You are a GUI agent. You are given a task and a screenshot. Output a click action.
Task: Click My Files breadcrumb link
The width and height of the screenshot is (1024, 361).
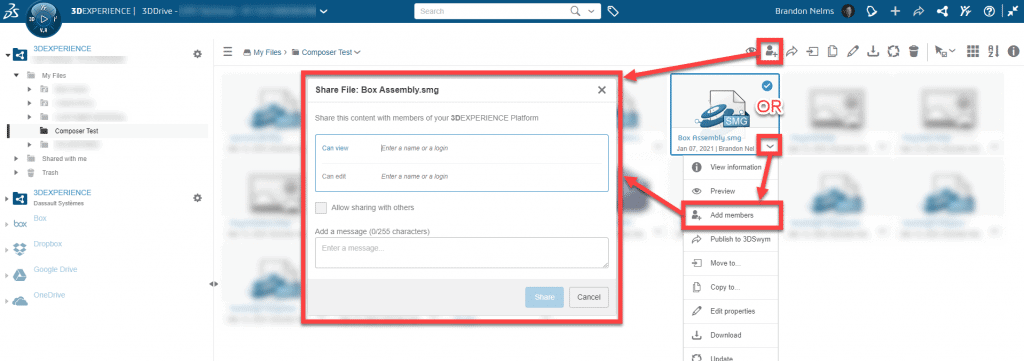(266, 52)
